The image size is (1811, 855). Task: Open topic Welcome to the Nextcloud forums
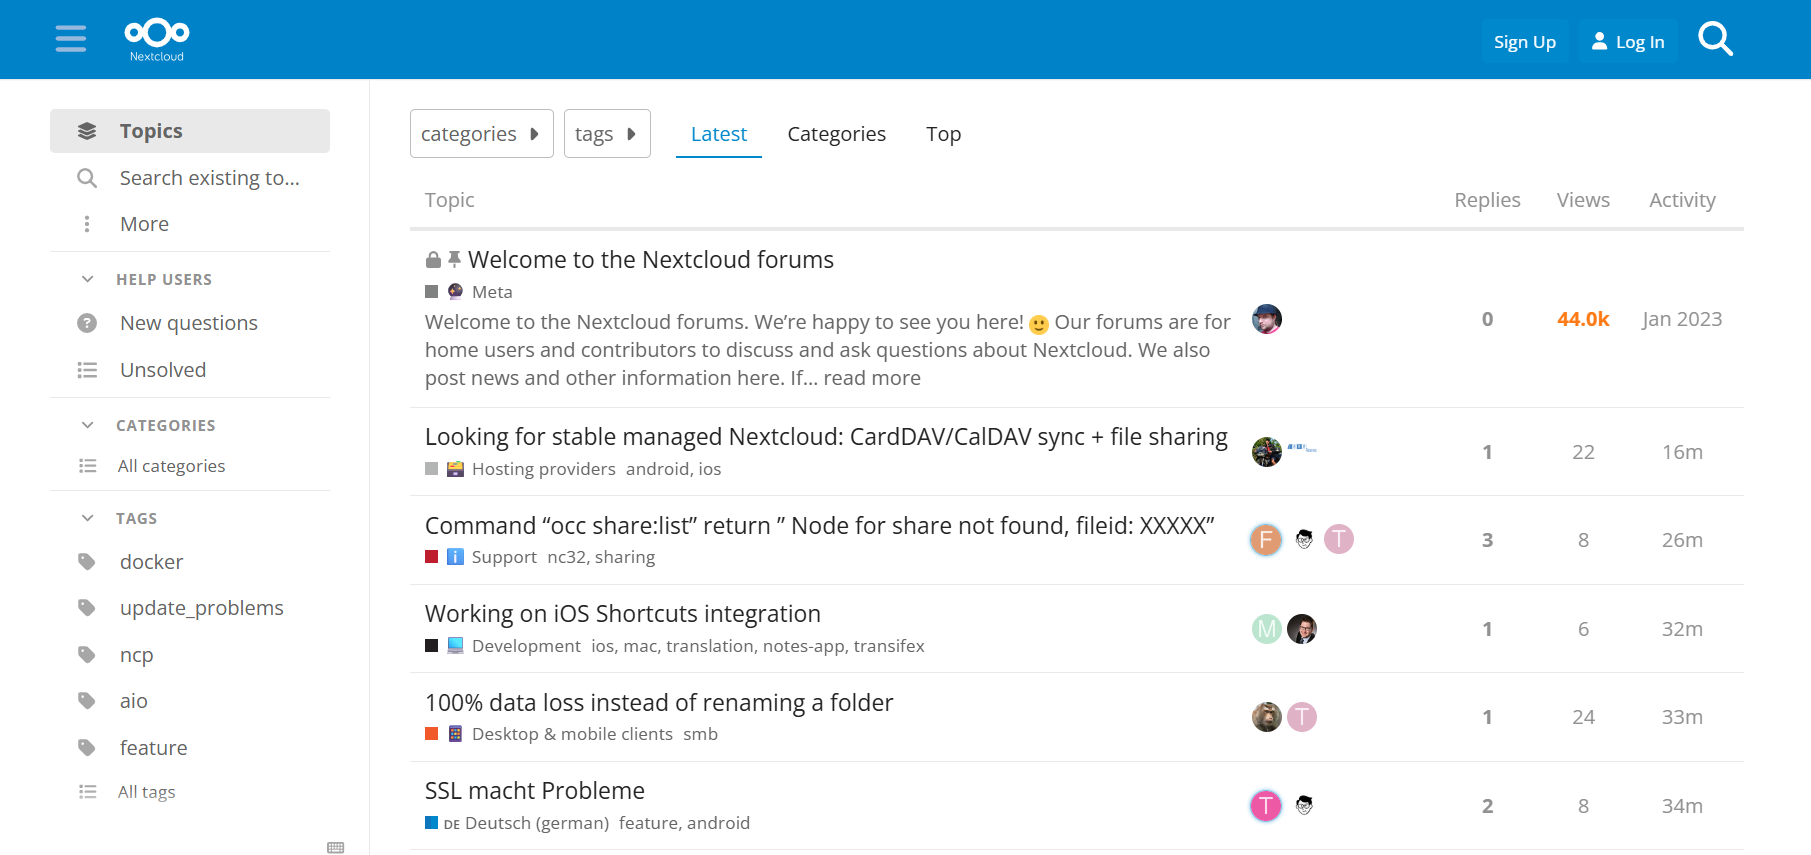tap(651, 260)
